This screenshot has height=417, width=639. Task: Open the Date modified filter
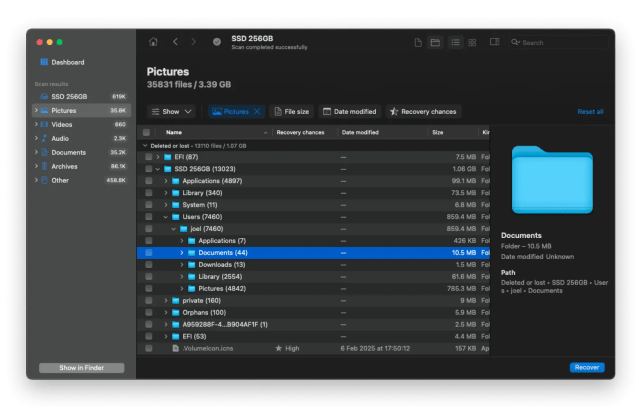point(350,111)
